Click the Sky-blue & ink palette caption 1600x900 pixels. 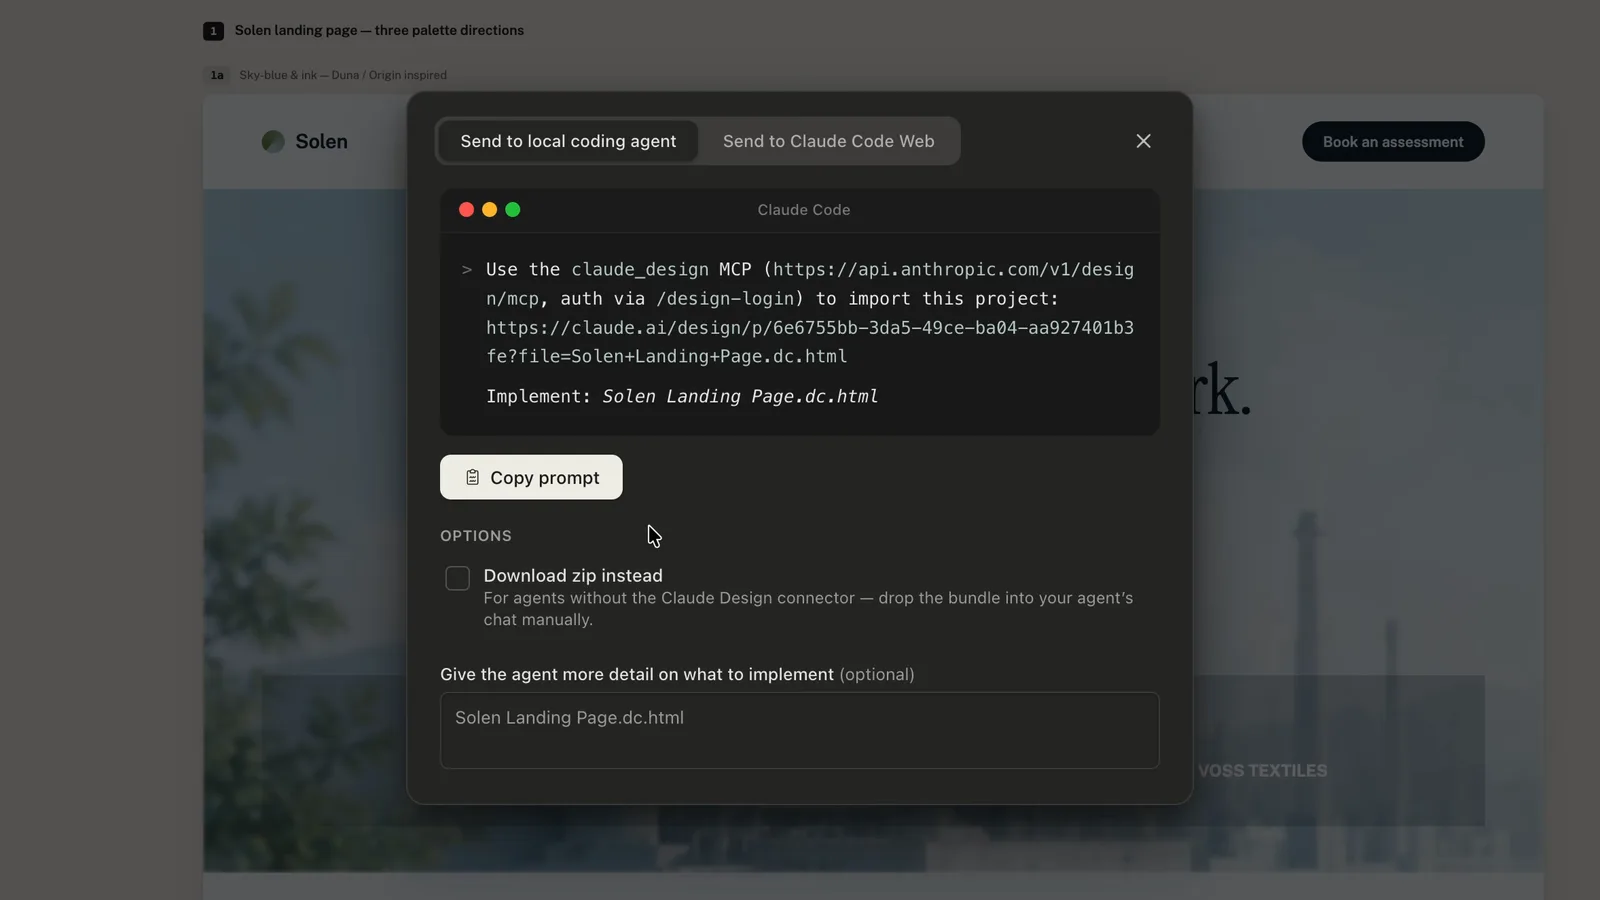343,75
